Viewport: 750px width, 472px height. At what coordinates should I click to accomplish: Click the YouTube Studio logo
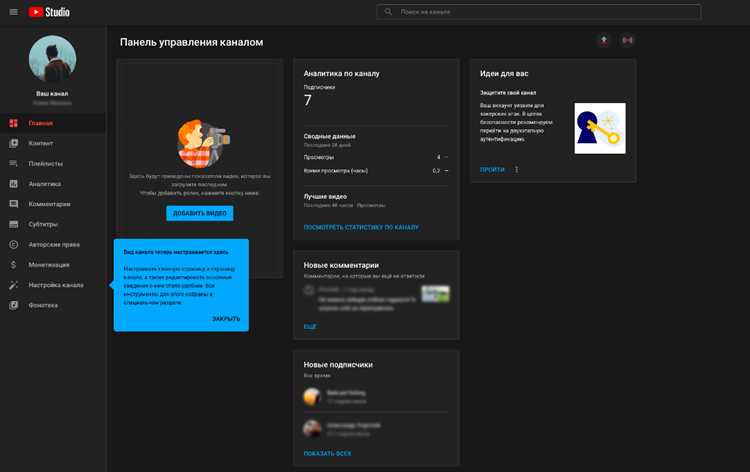point(49,12)
